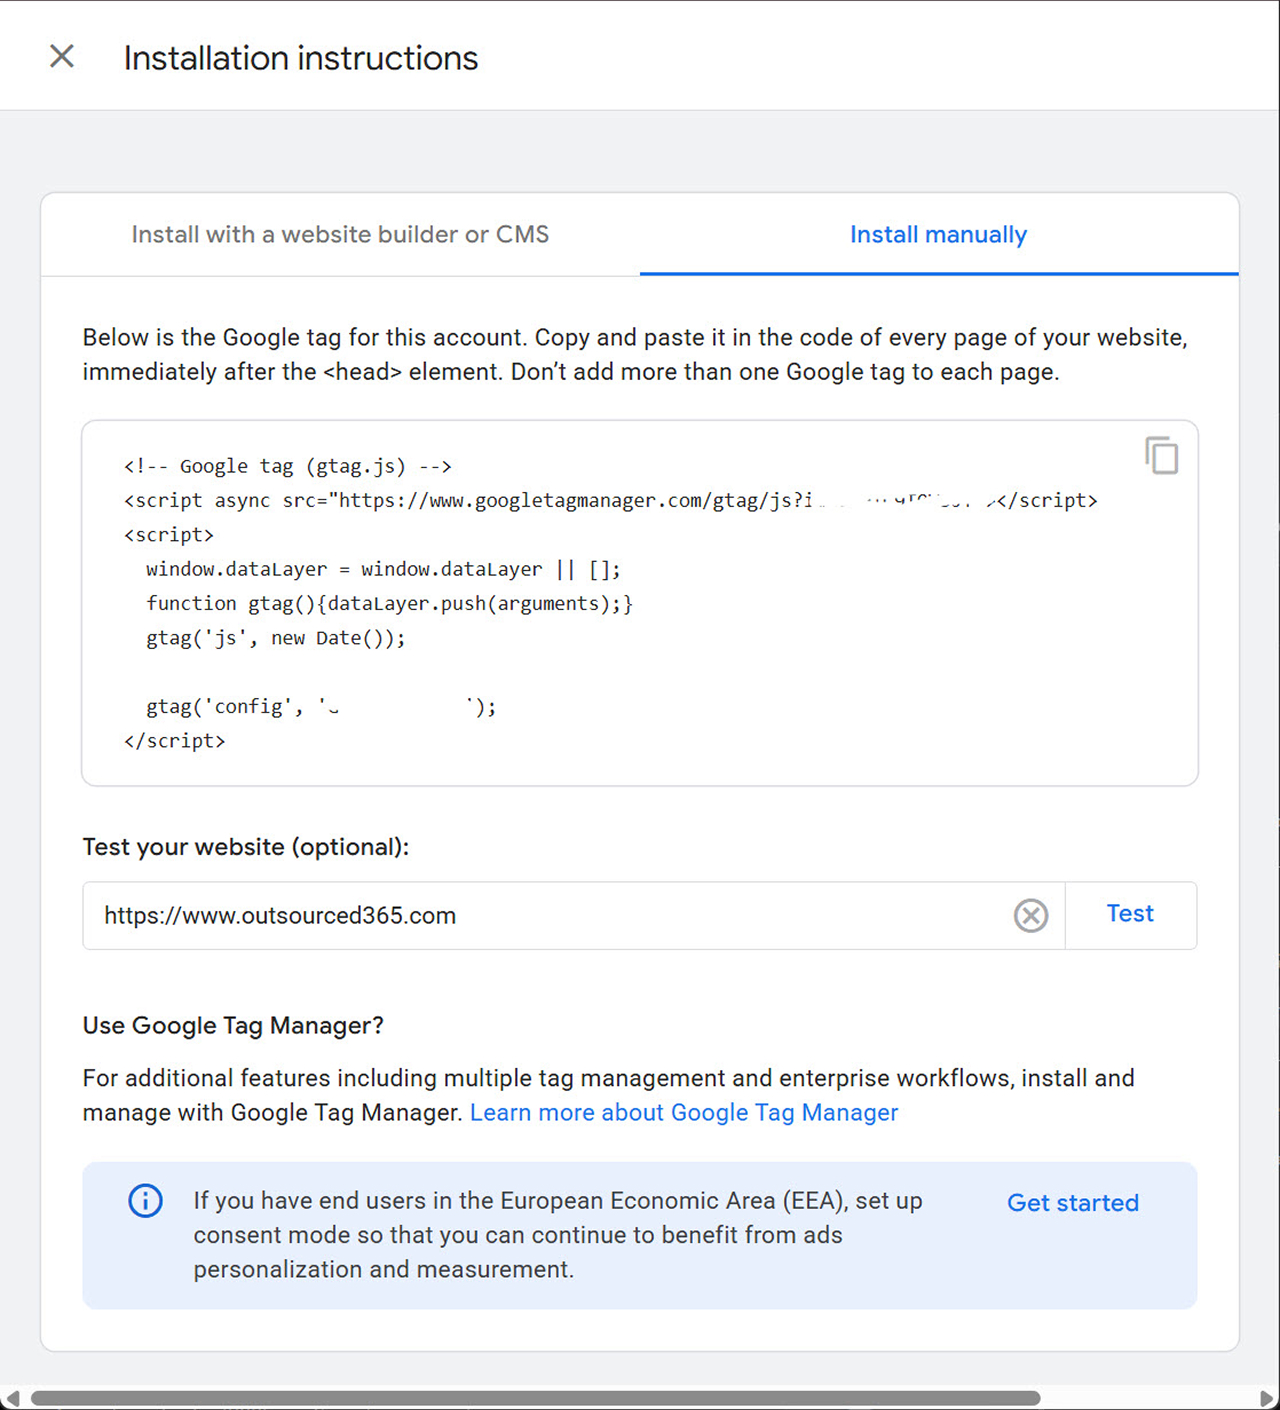Image resolution: width=1280 pixels, height=1410 pixels.
Task: Click the 'Below is the Google tag' instruction paragraph
Action: (x=635, y=354)
